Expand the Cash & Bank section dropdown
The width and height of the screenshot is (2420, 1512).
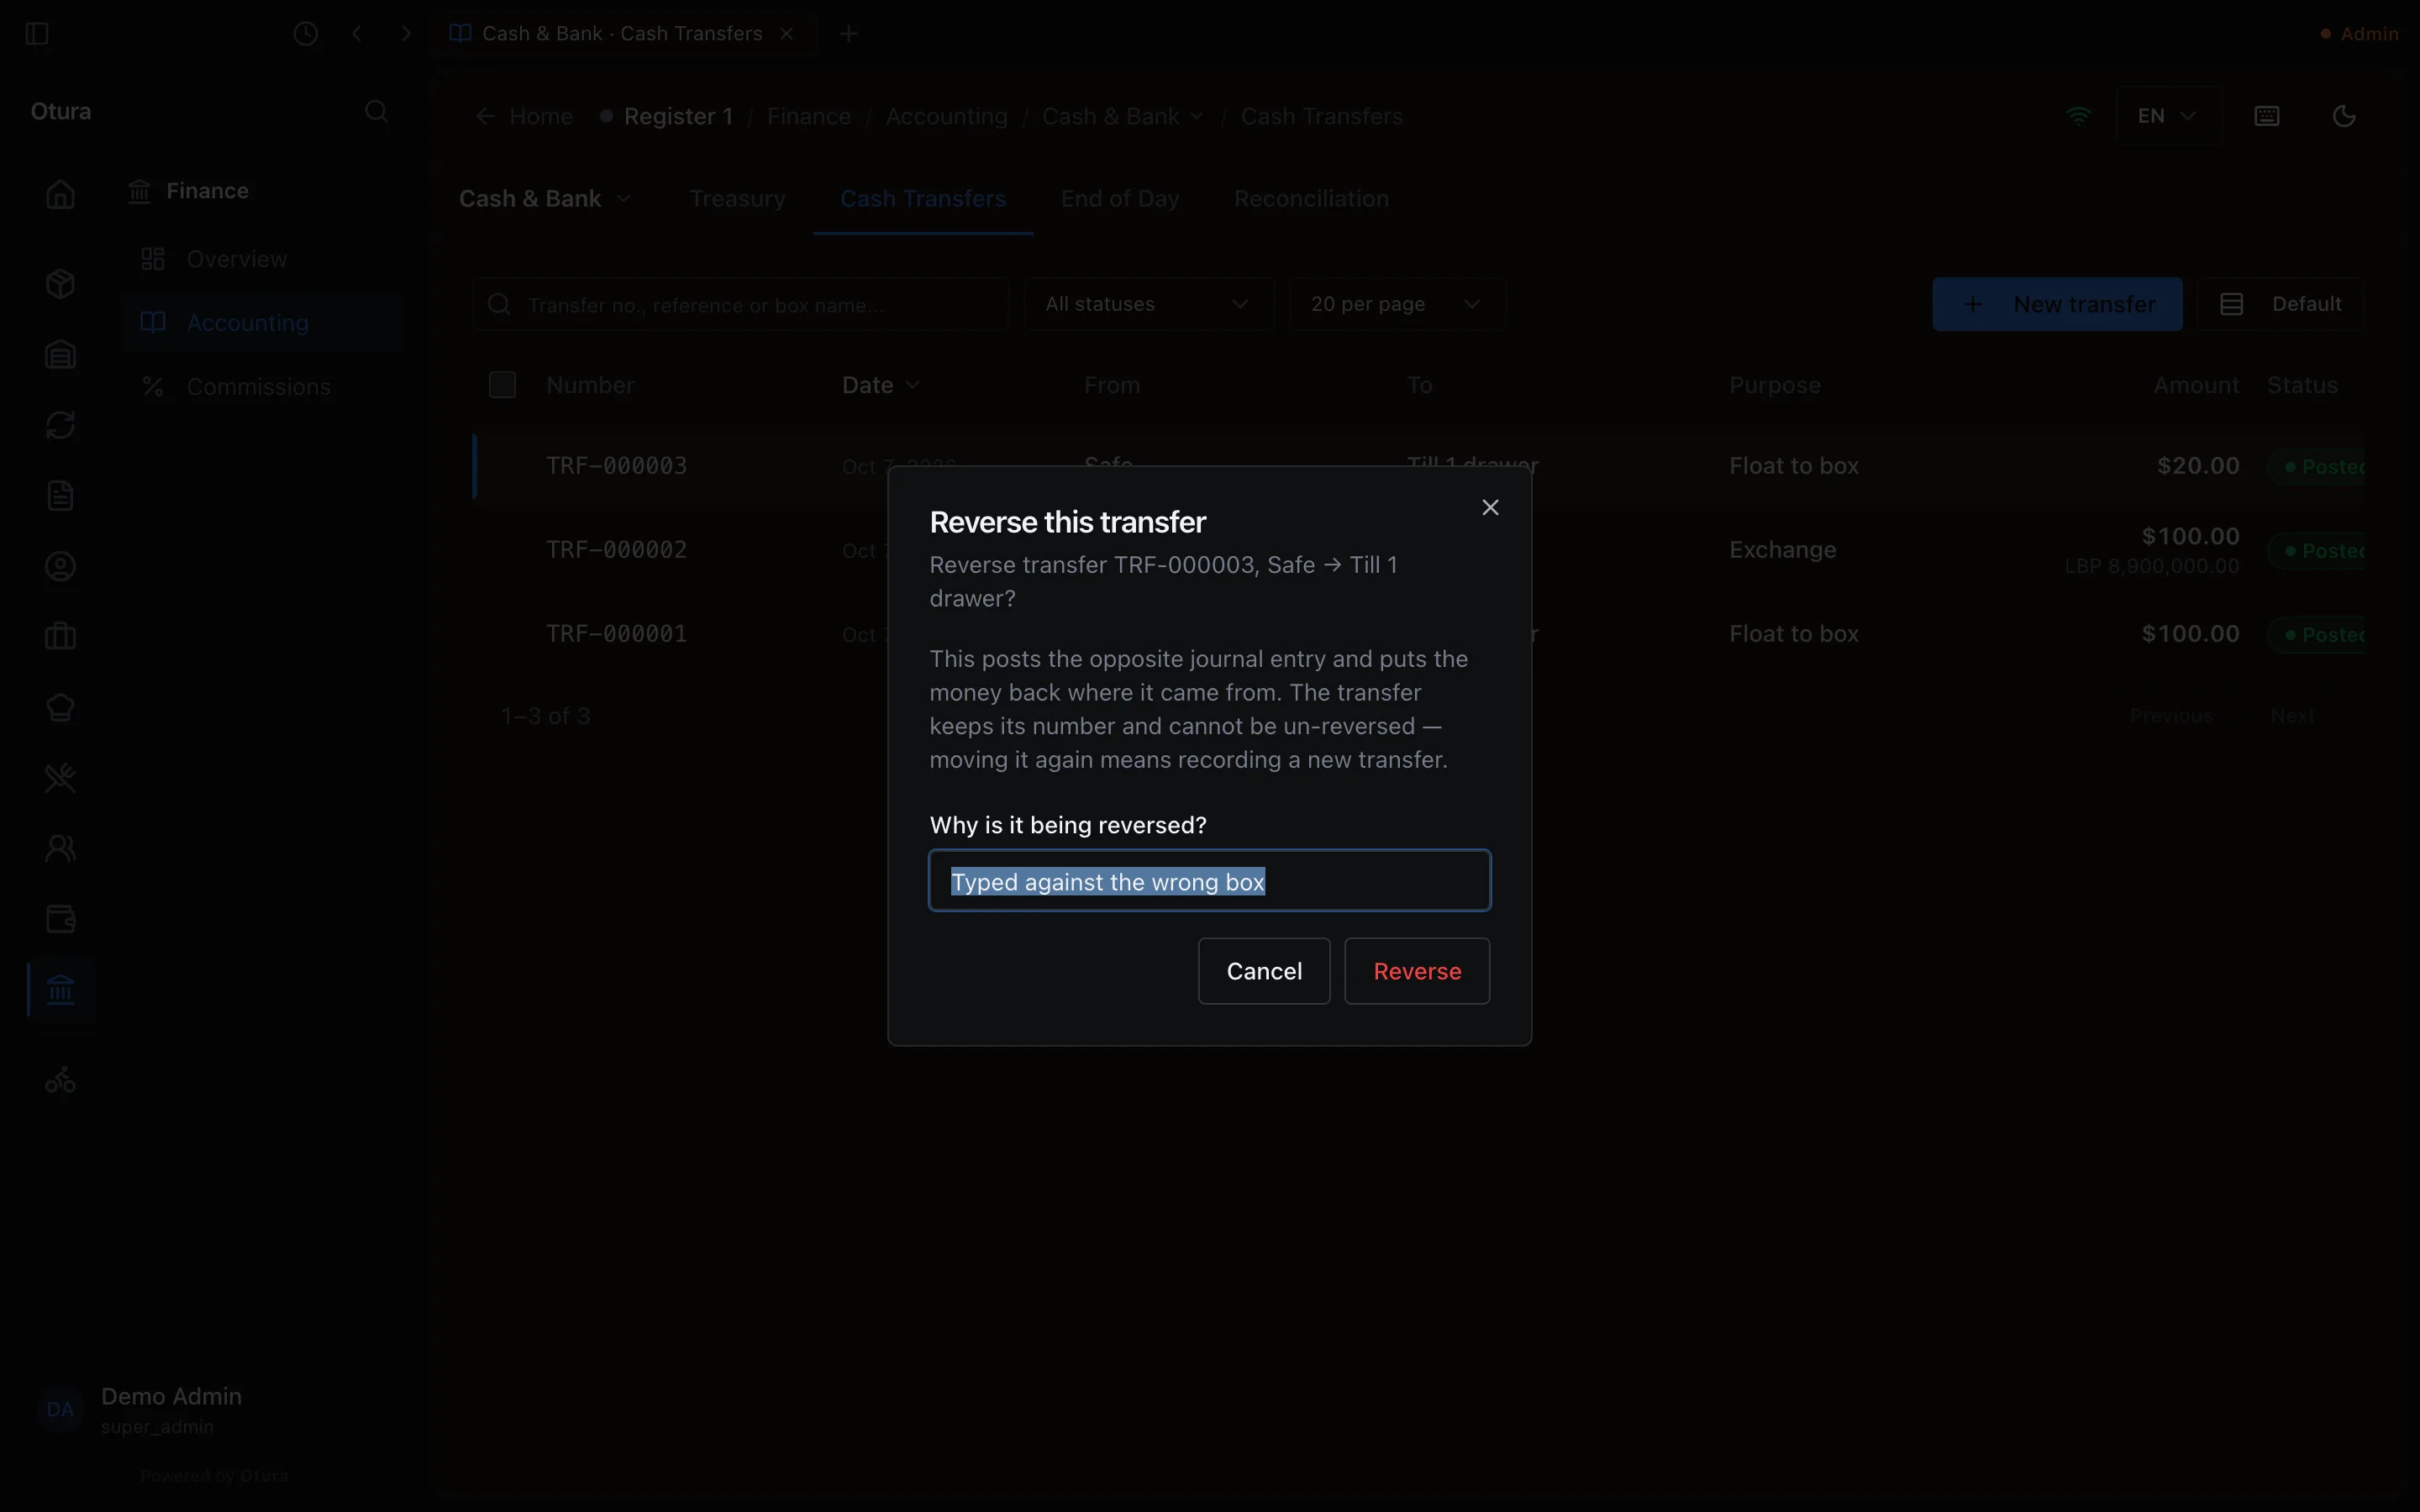pos(545,199)
